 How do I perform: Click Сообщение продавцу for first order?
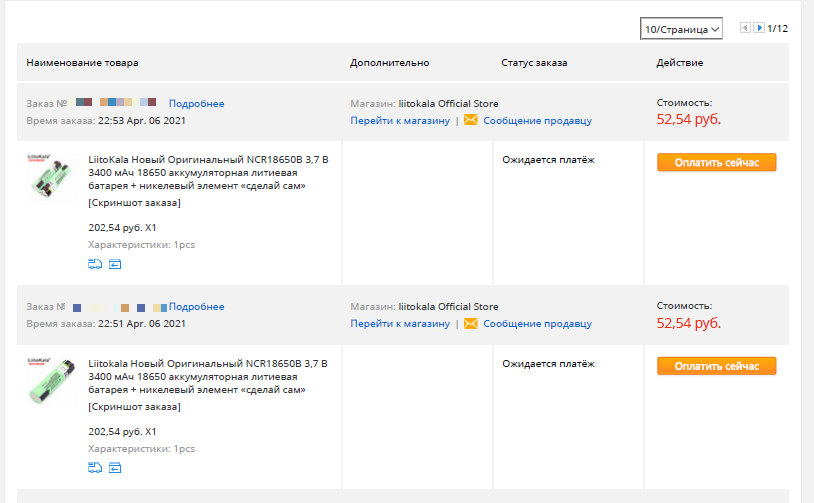537,120
